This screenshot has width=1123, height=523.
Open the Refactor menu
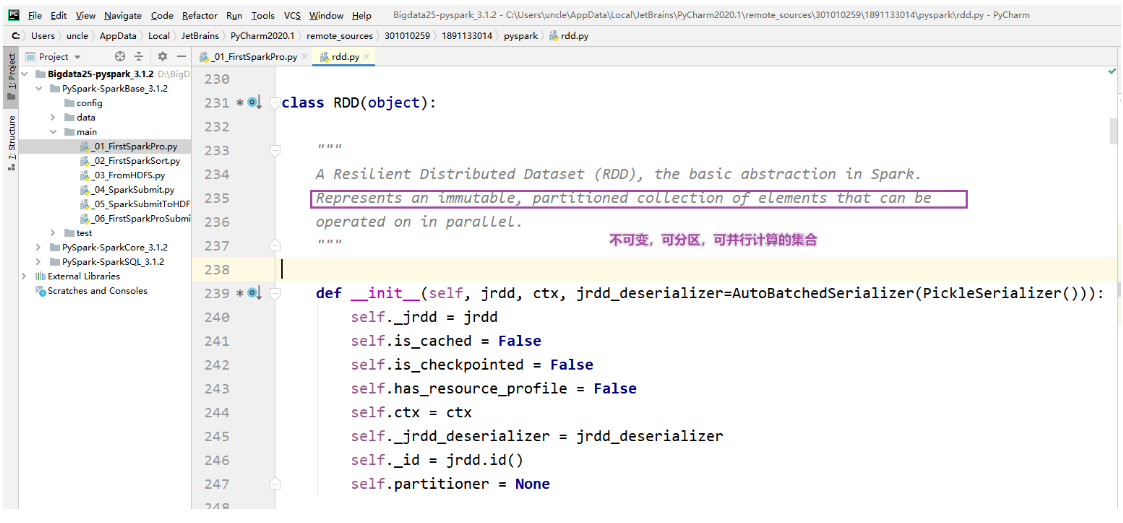(200, 16)
